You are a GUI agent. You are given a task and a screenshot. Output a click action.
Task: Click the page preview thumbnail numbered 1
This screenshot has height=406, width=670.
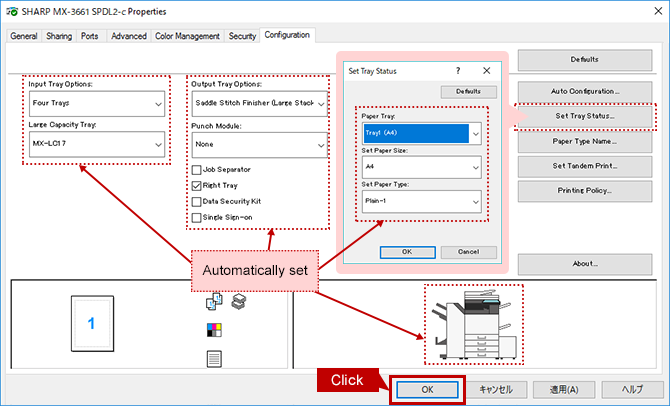pyautogui.click(x=92, y=324)
